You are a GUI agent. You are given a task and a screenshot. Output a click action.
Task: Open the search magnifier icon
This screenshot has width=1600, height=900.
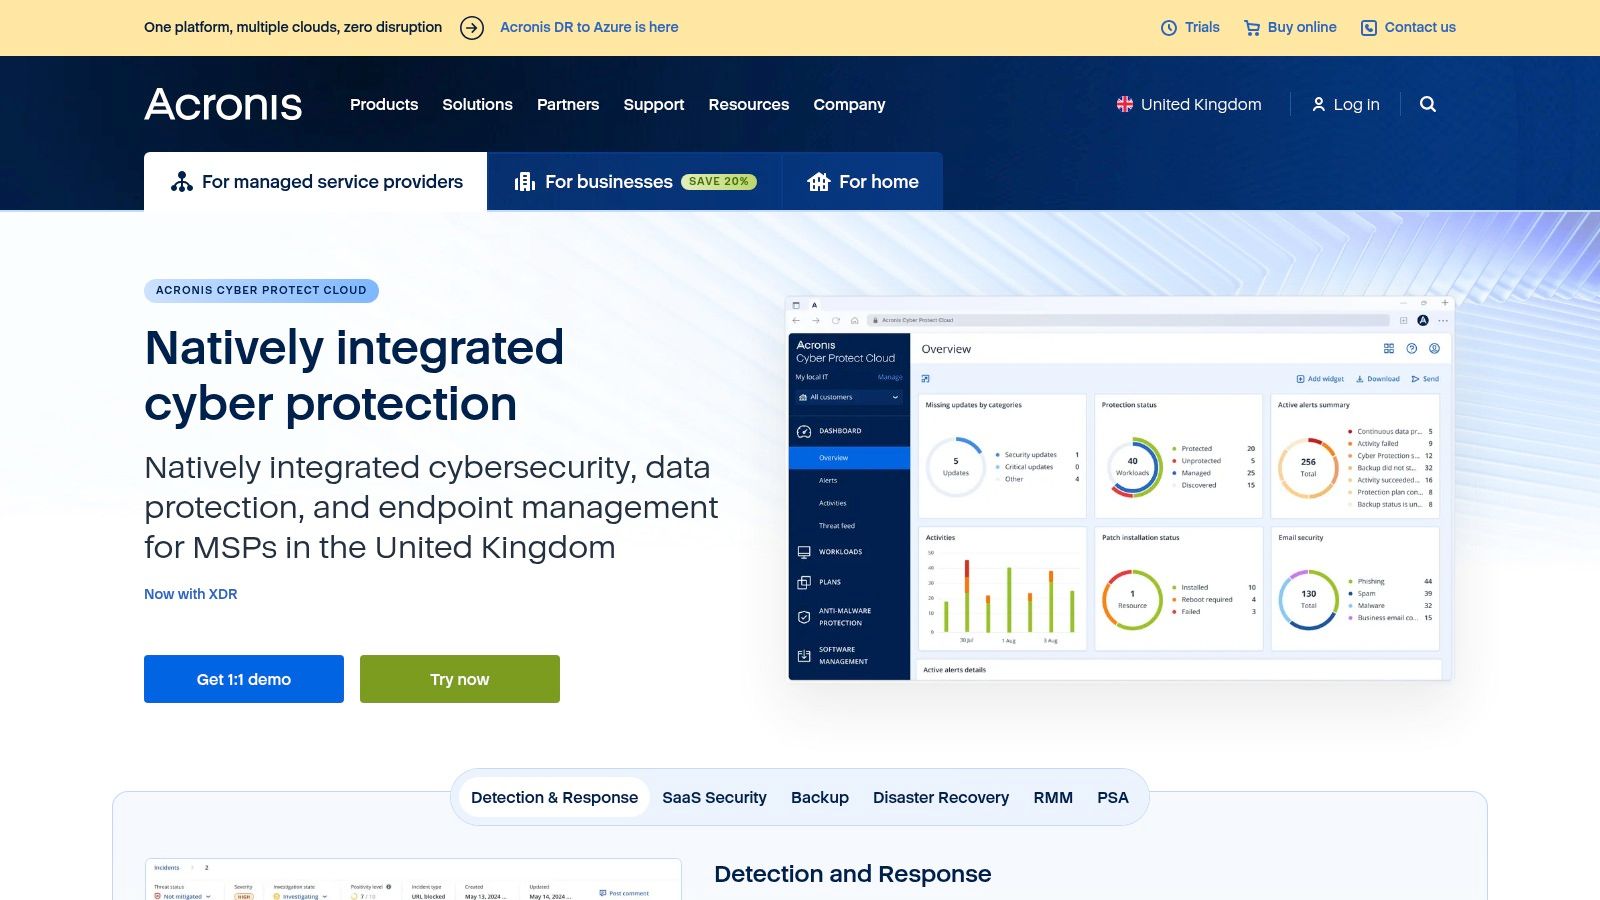1428,104
